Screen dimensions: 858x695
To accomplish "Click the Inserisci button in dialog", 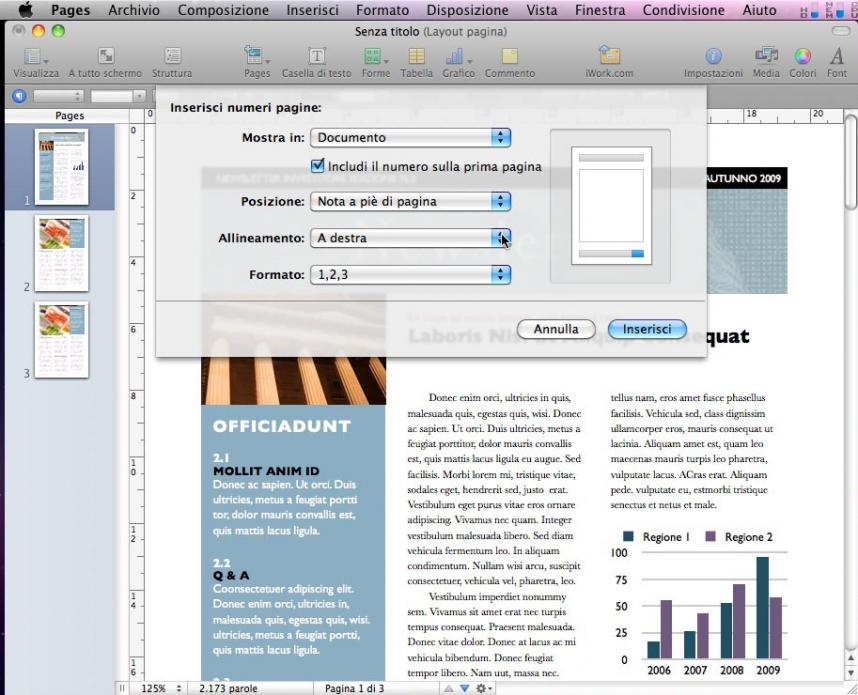I will [647, 329].
